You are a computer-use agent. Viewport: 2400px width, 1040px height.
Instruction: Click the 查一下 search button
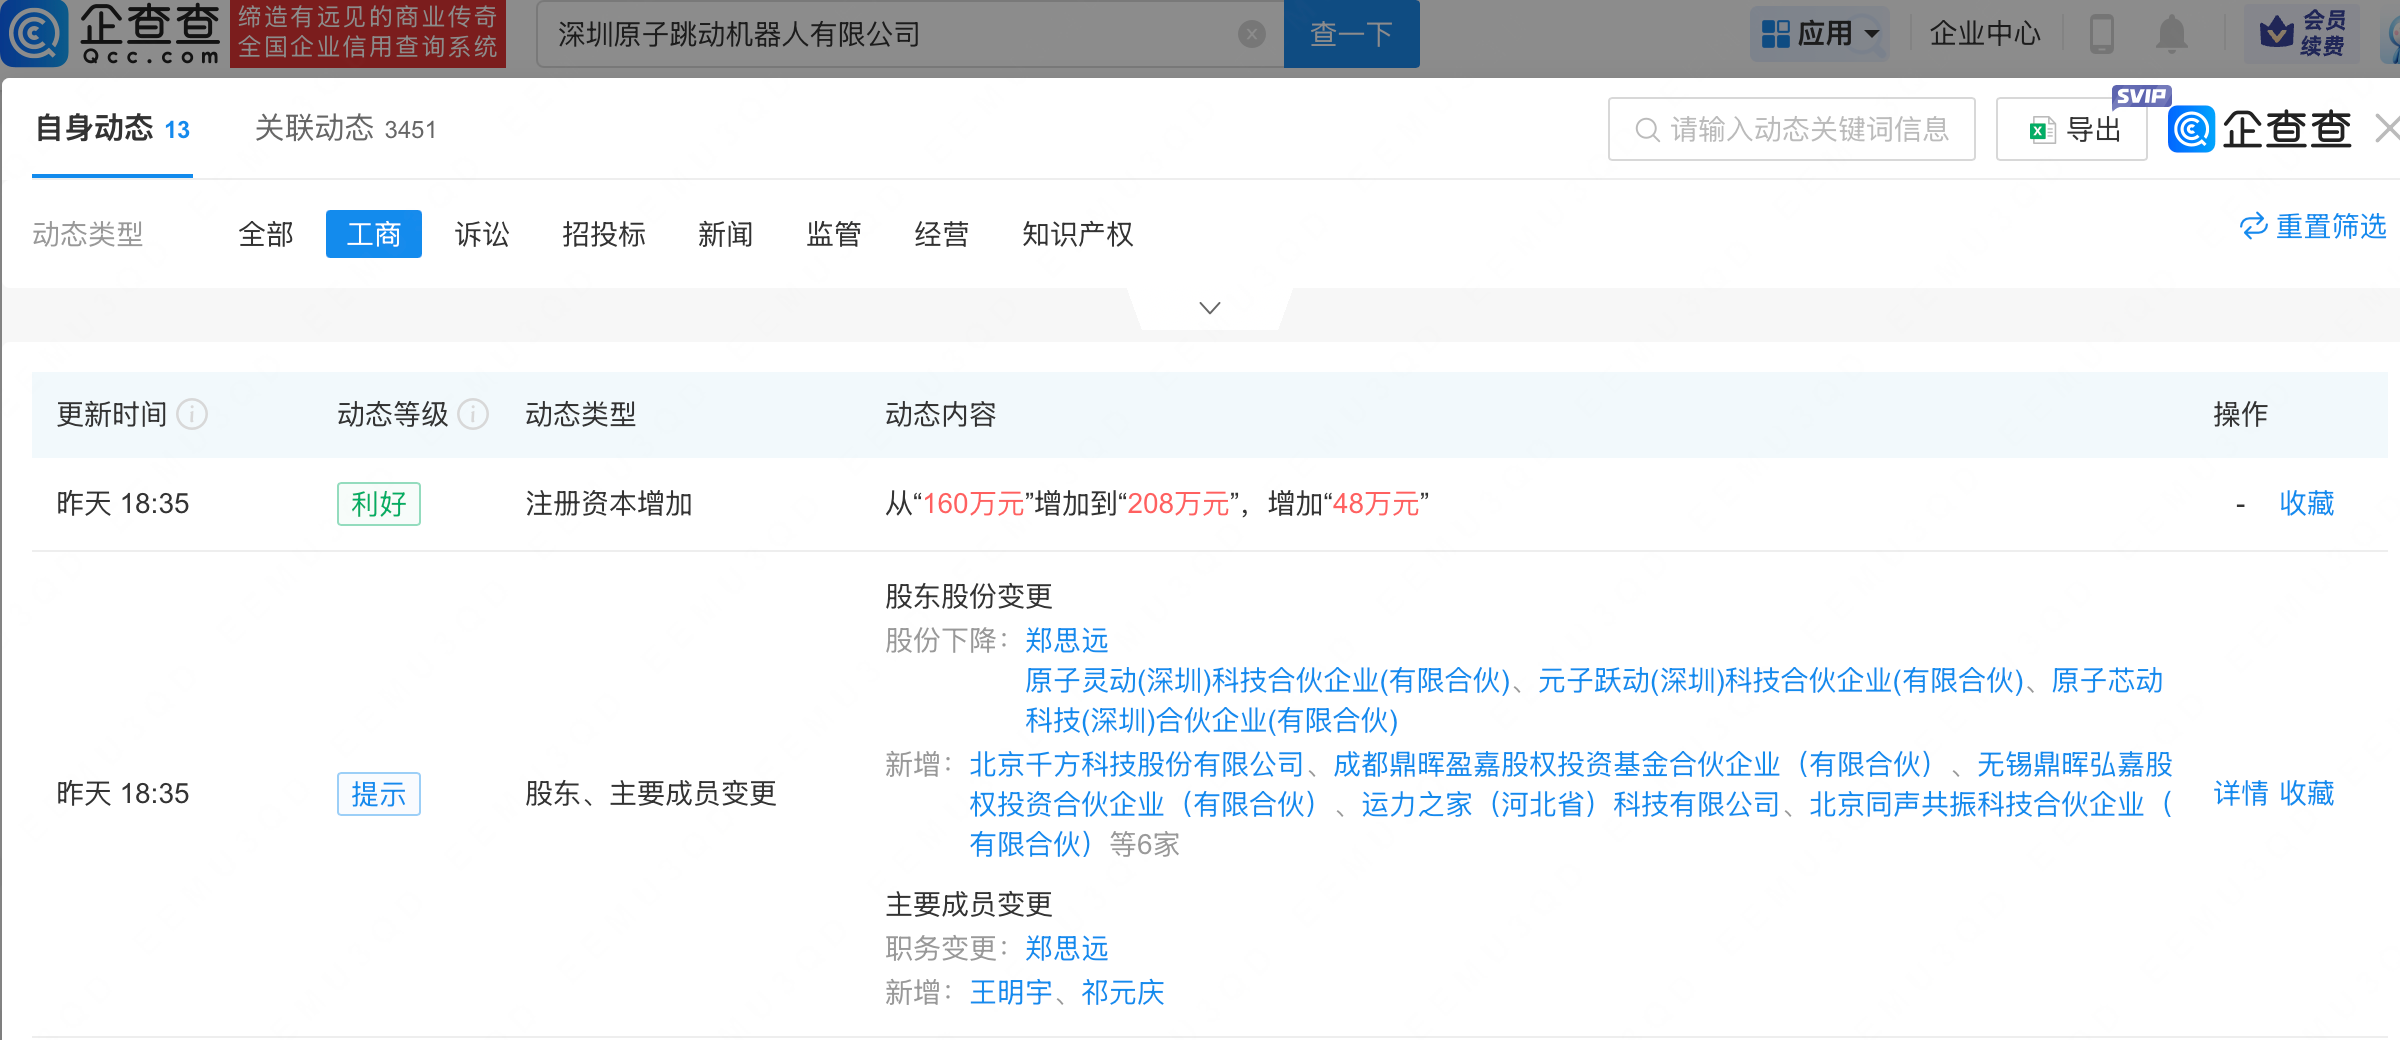(1350, 35)
